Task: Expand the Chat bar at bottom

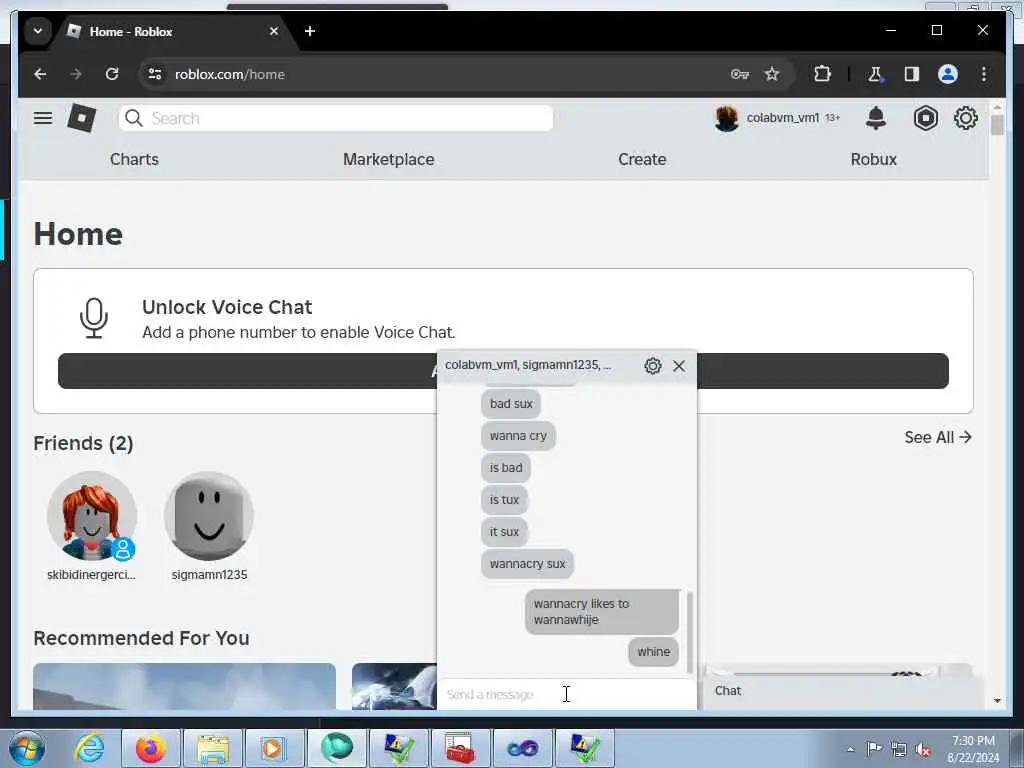Action: pyautogui.click(x=842, y=691)
